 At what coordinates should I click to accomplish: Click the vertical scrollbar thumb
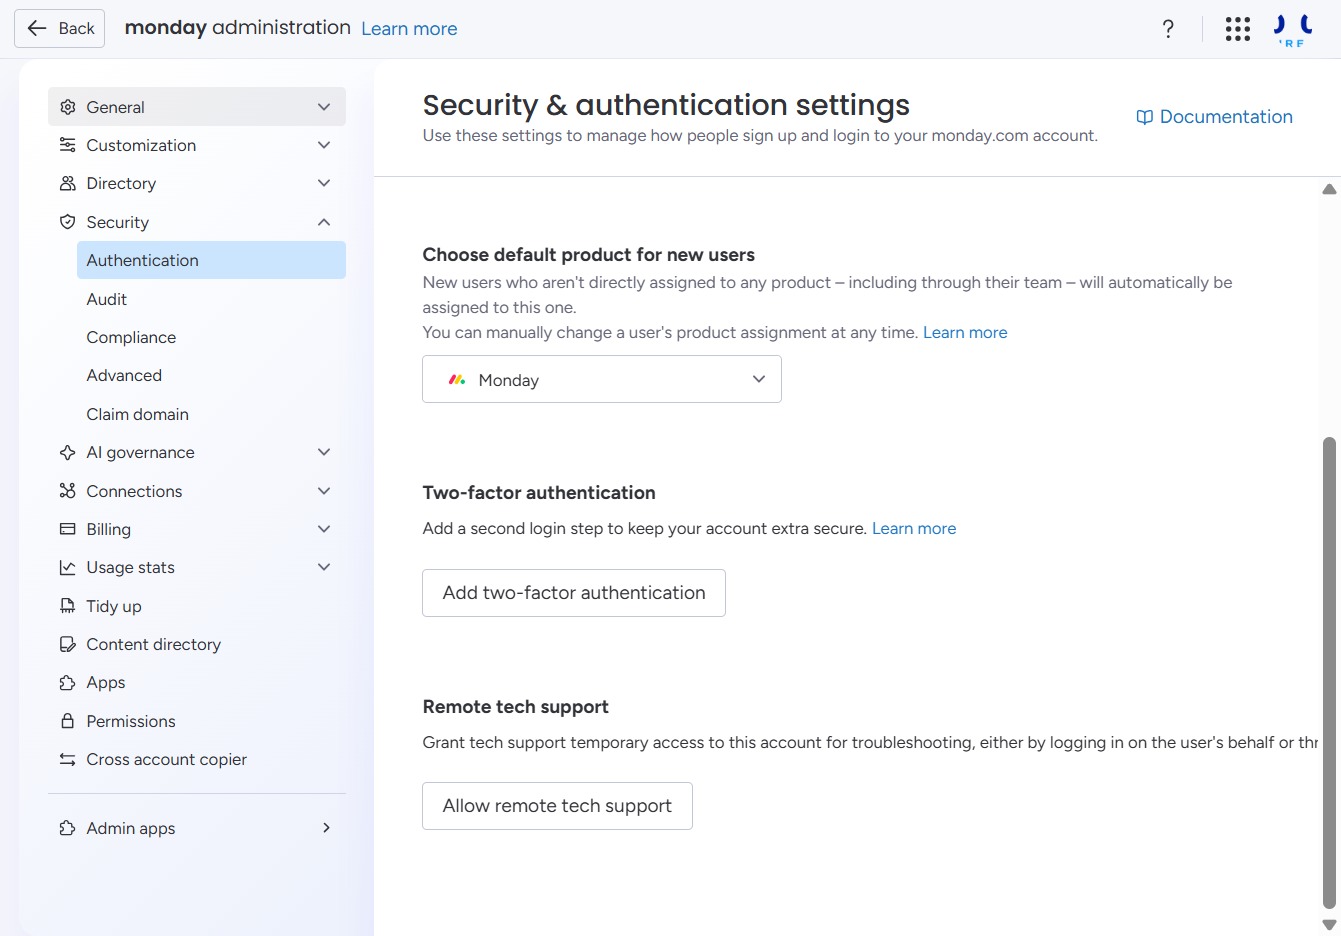click(1329, 672)
